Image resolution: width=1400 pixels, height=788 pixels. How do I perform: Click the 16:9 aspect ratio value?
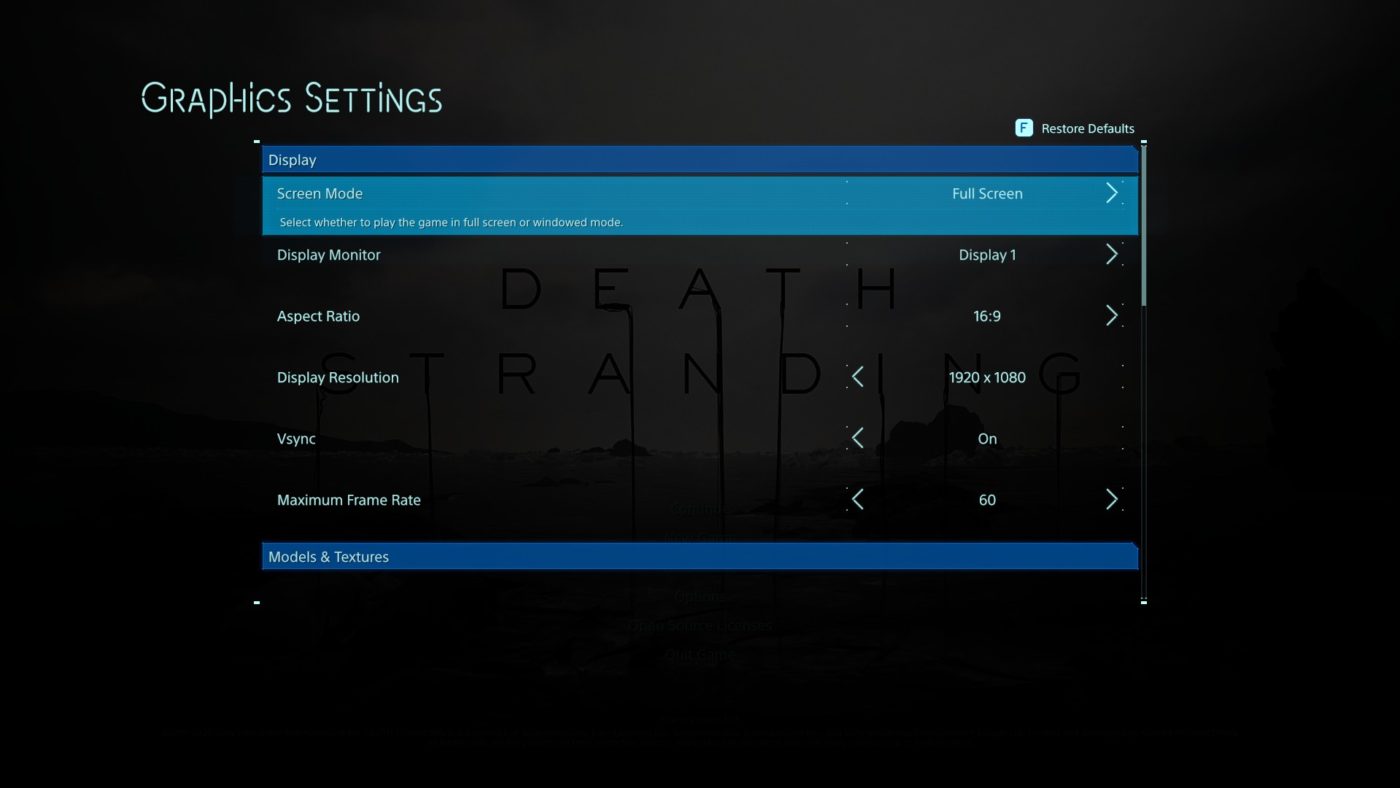[987, 316]
